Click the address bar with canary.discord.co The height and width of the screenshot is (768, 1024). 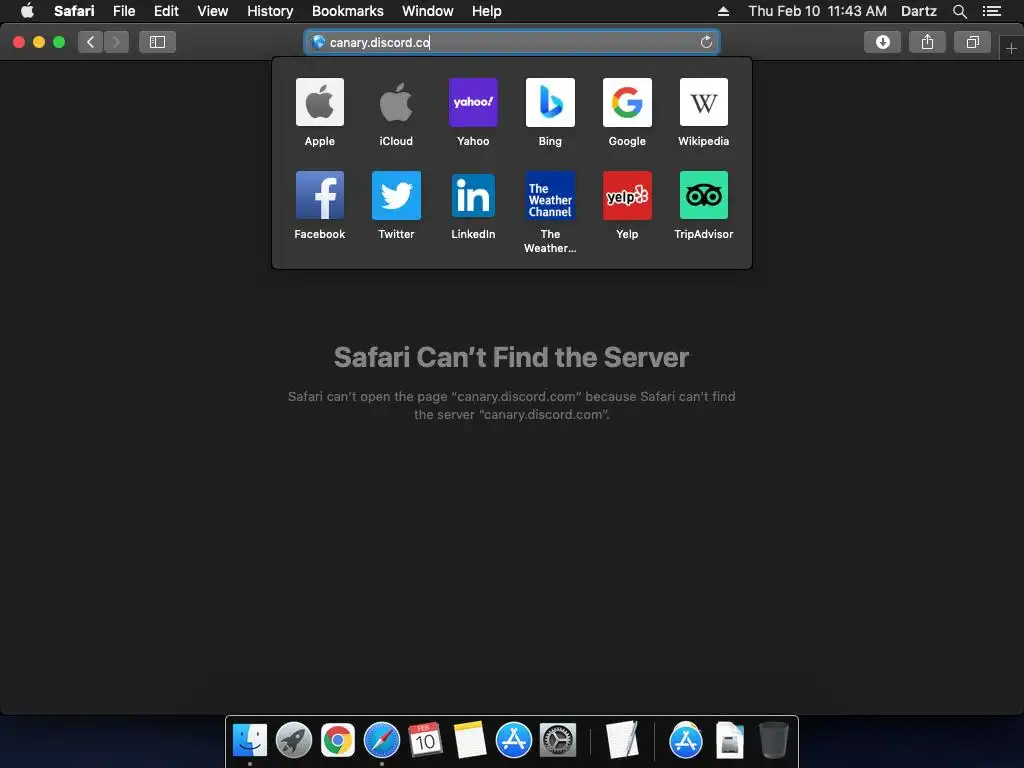click(511, 42)
